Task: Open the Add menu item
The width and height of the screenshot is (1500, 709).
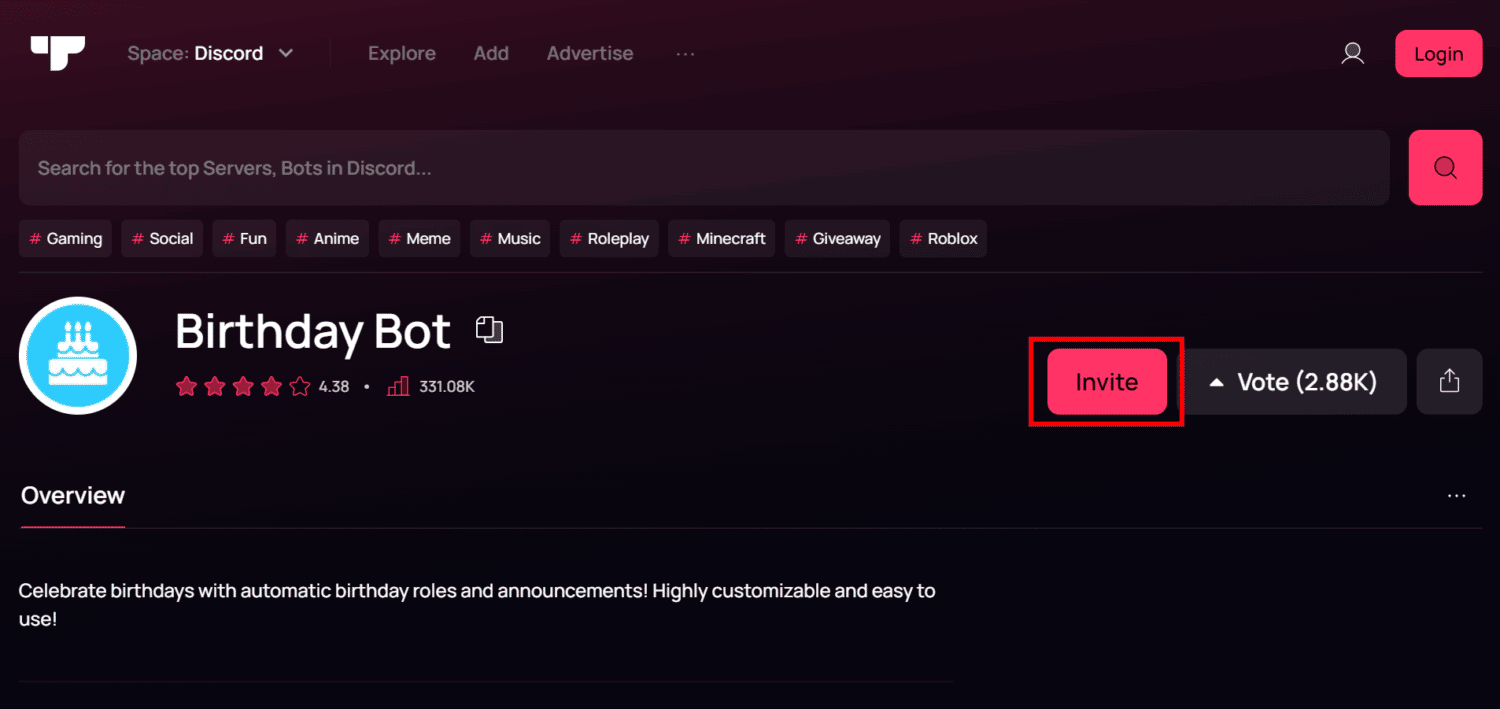Action: pyautogui.click(x=491, y=53)
